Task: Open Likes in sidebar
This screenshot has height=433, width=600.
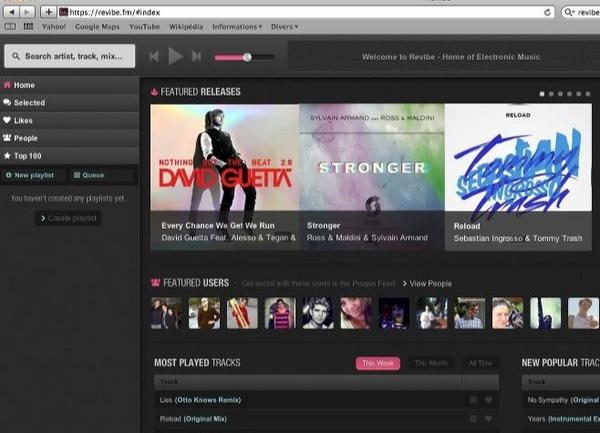Action: click(69, 120)
